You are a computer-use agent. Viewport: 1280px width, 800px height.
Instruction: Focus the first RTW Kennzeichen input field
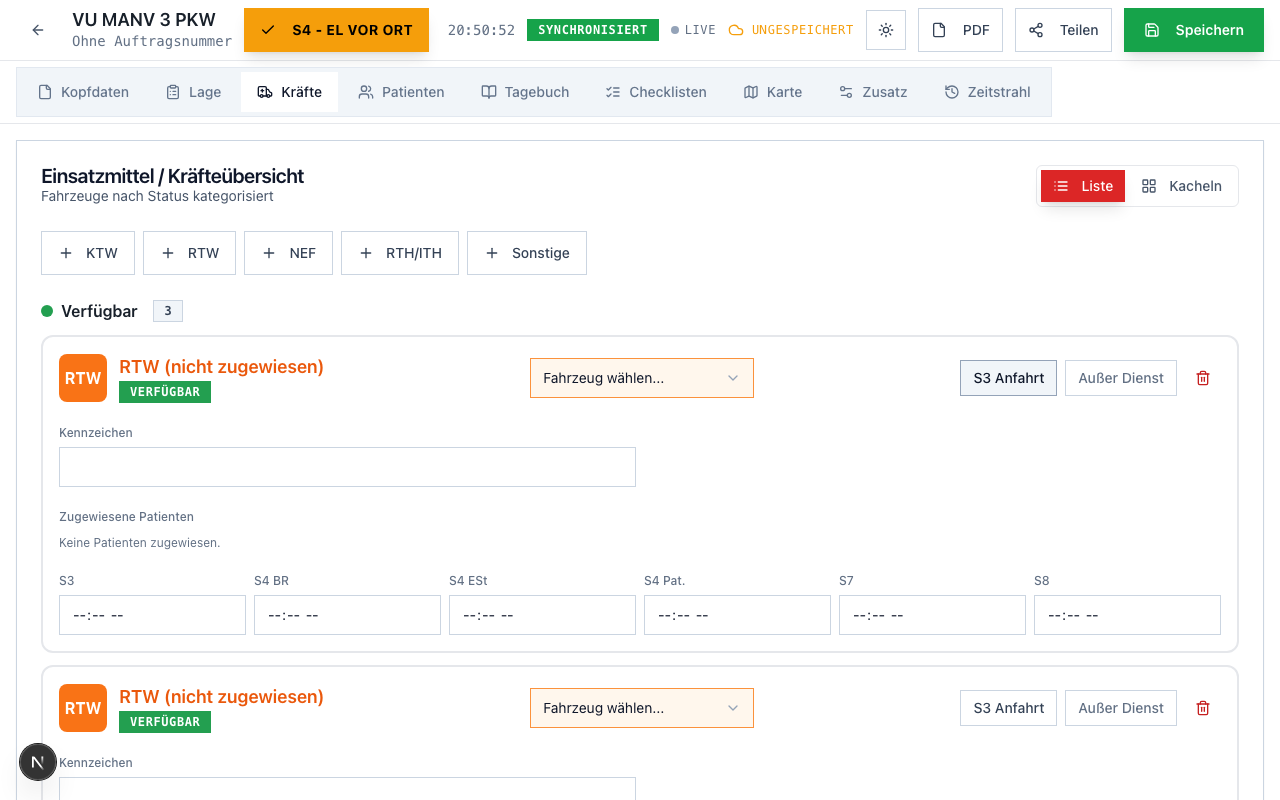pyautogui.click(x=347, y=467)
